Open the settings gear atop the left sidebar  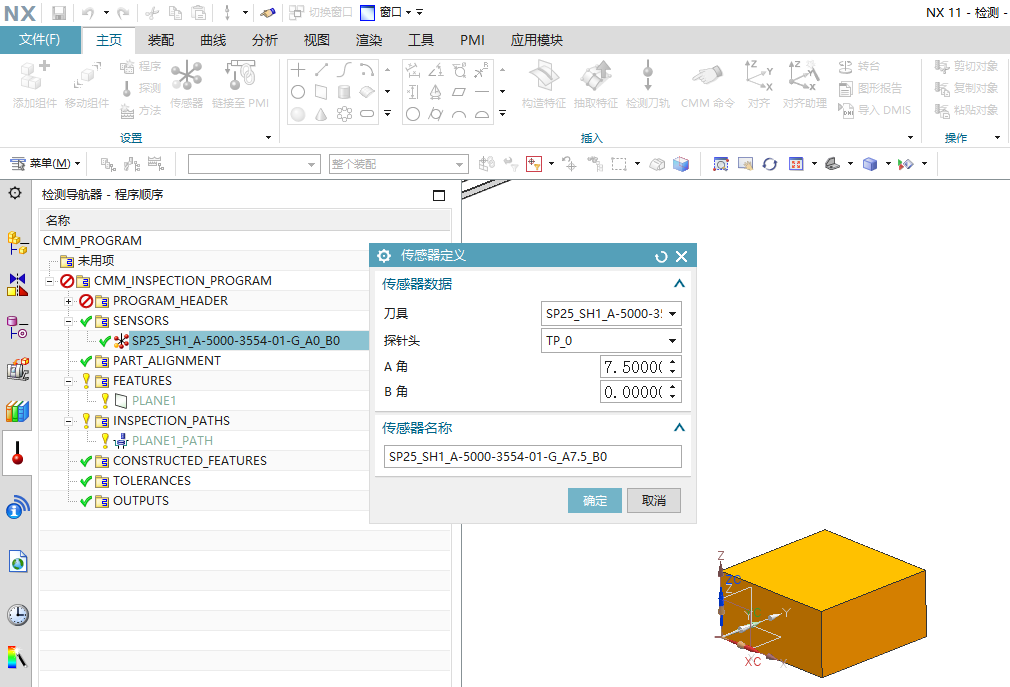click(15, 193)
